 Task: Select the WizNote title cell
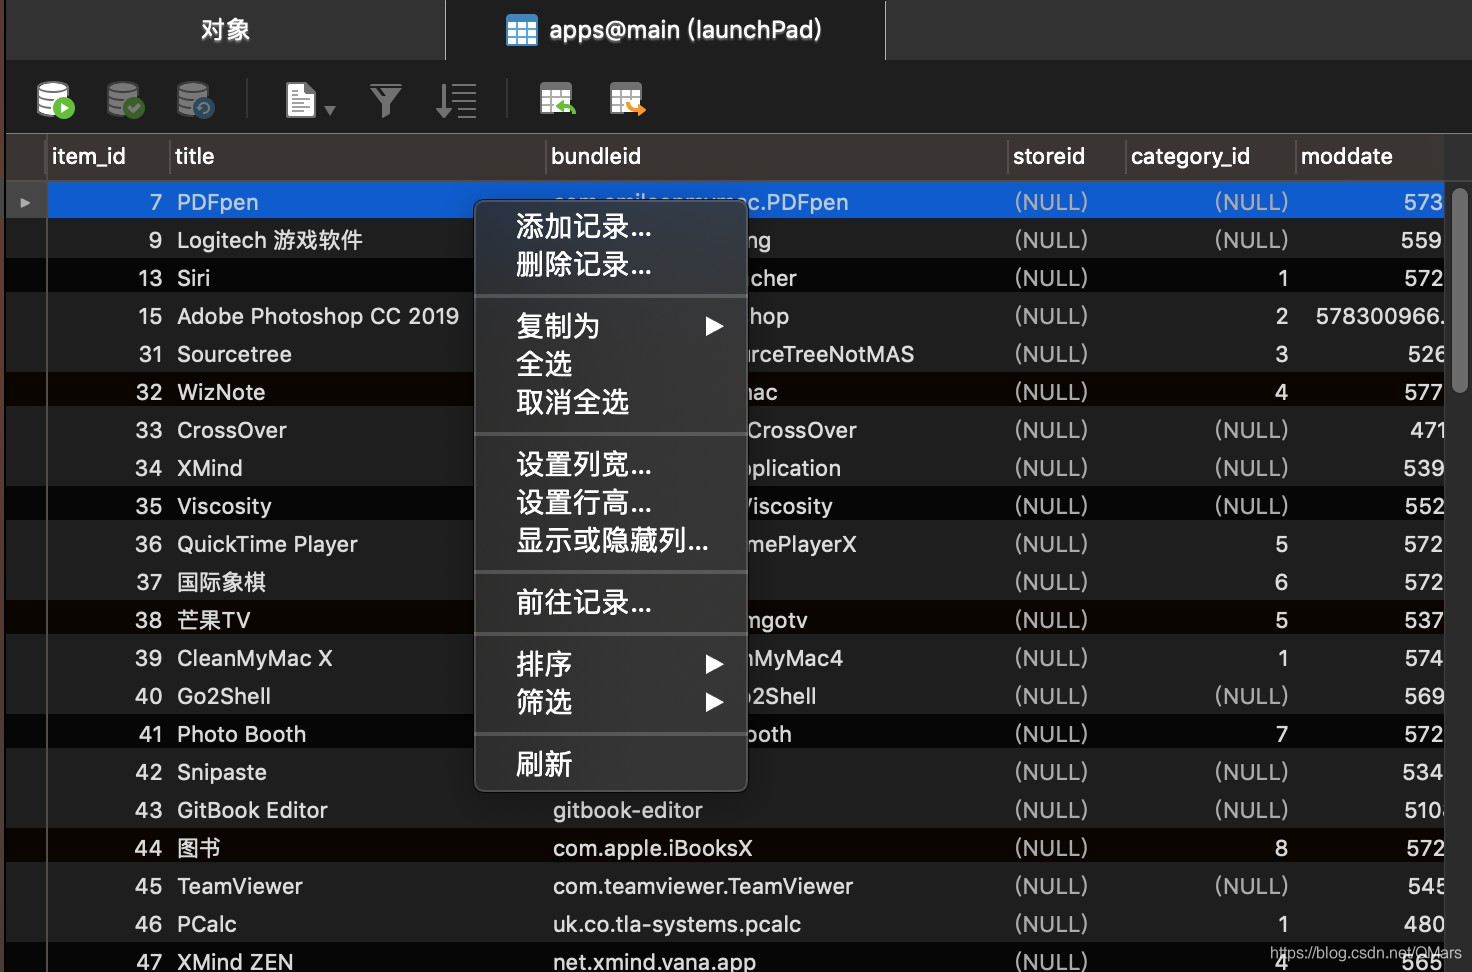(221, 392)
